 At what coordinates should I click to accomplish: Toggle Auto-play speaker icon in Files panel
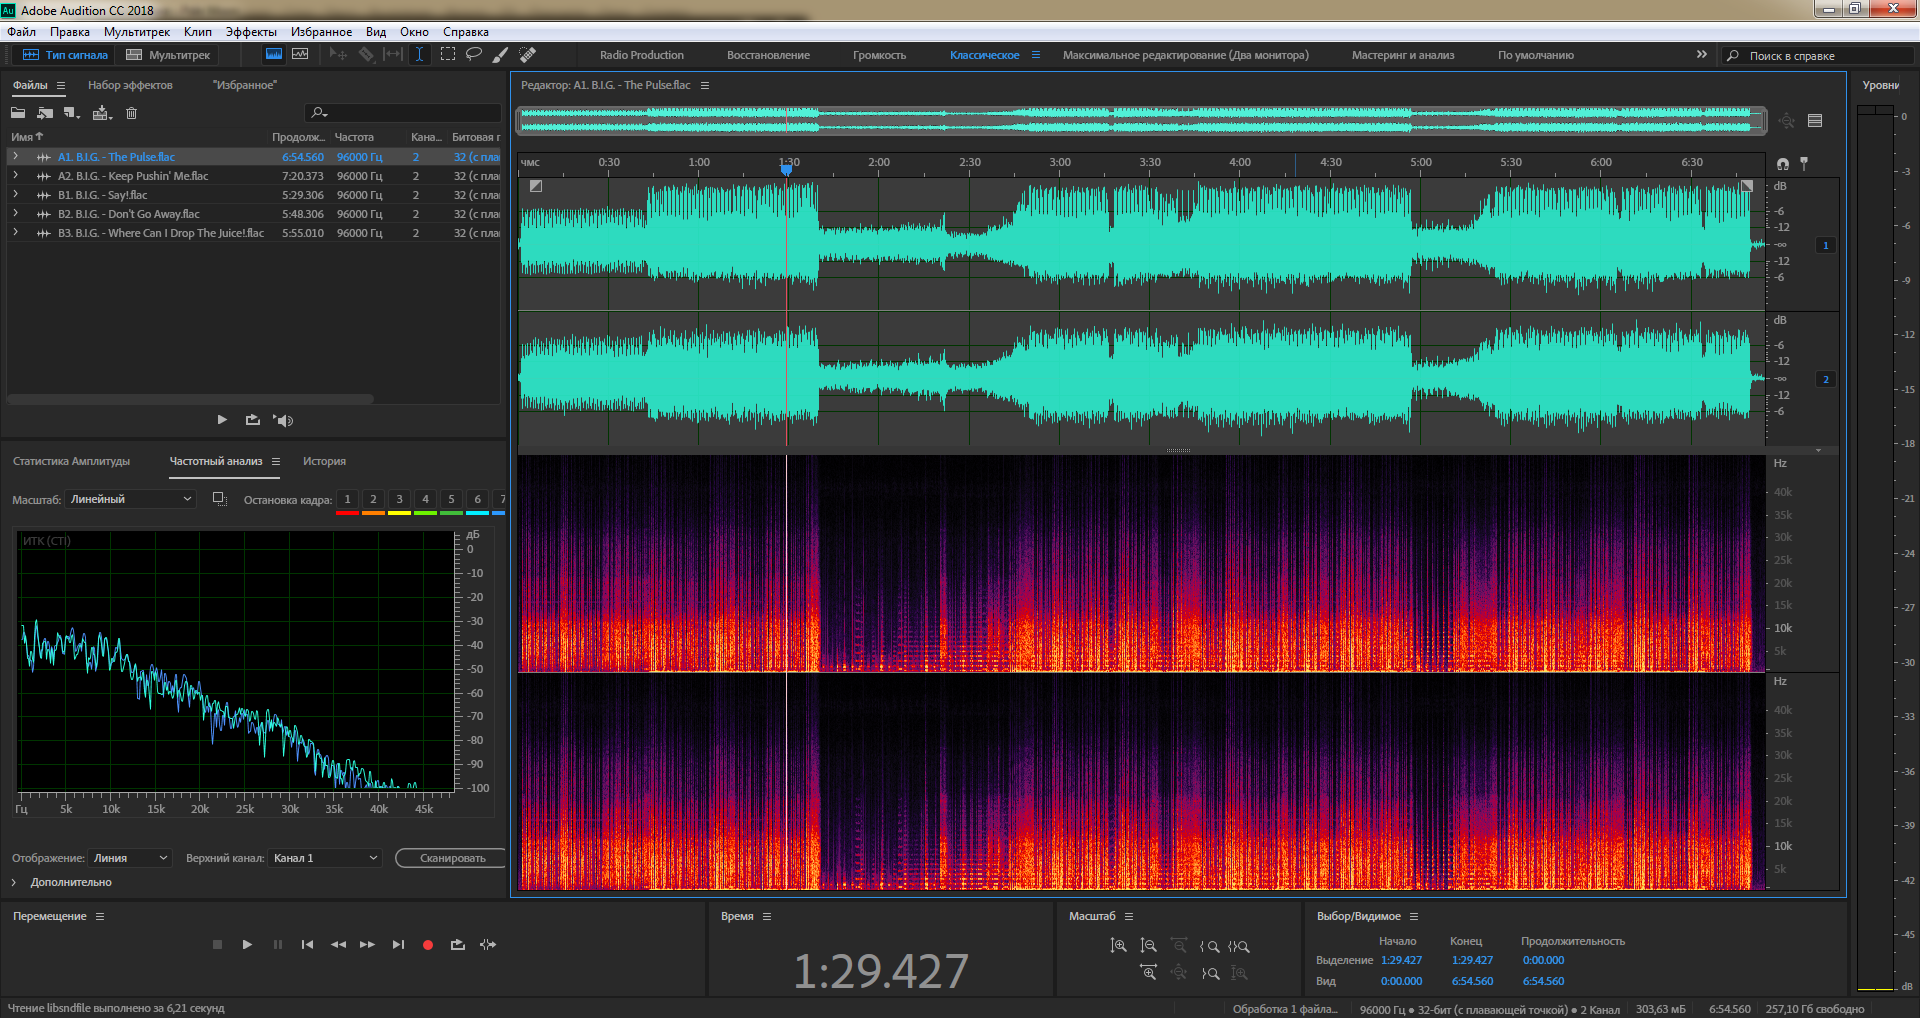tap(284, 420)
